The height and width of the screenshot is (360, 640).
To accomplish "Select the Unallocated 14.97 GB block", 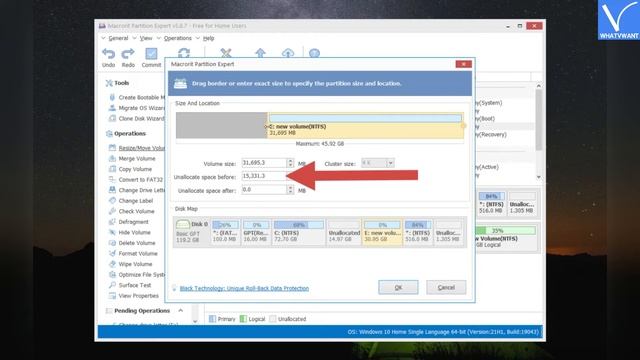I will click(x=344, y=231).
